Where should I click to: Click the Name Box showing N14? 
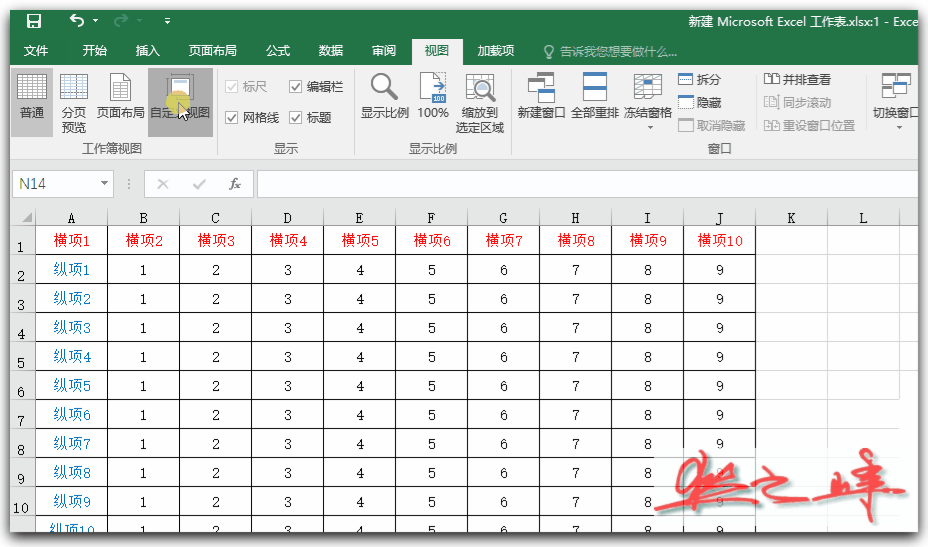(x=54, y=184)
